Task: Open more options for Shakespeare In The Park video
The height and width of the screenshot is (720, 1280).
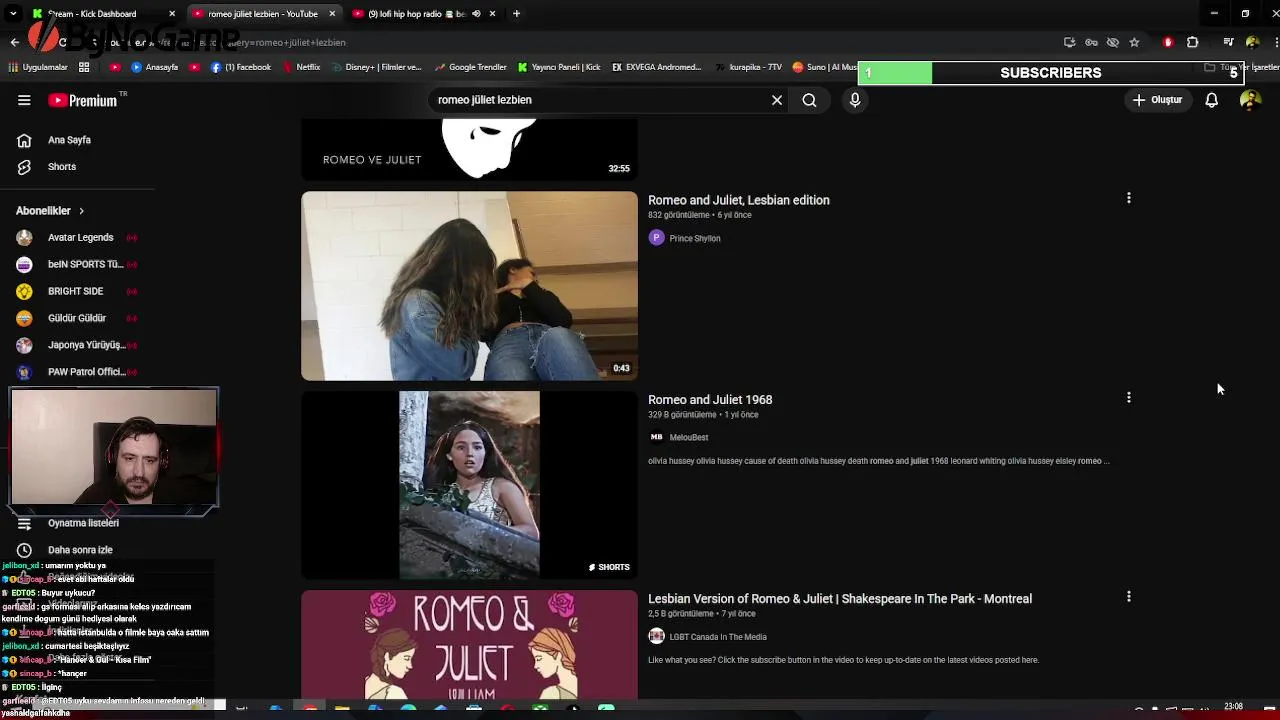Action: click(x=1129, y=596)
